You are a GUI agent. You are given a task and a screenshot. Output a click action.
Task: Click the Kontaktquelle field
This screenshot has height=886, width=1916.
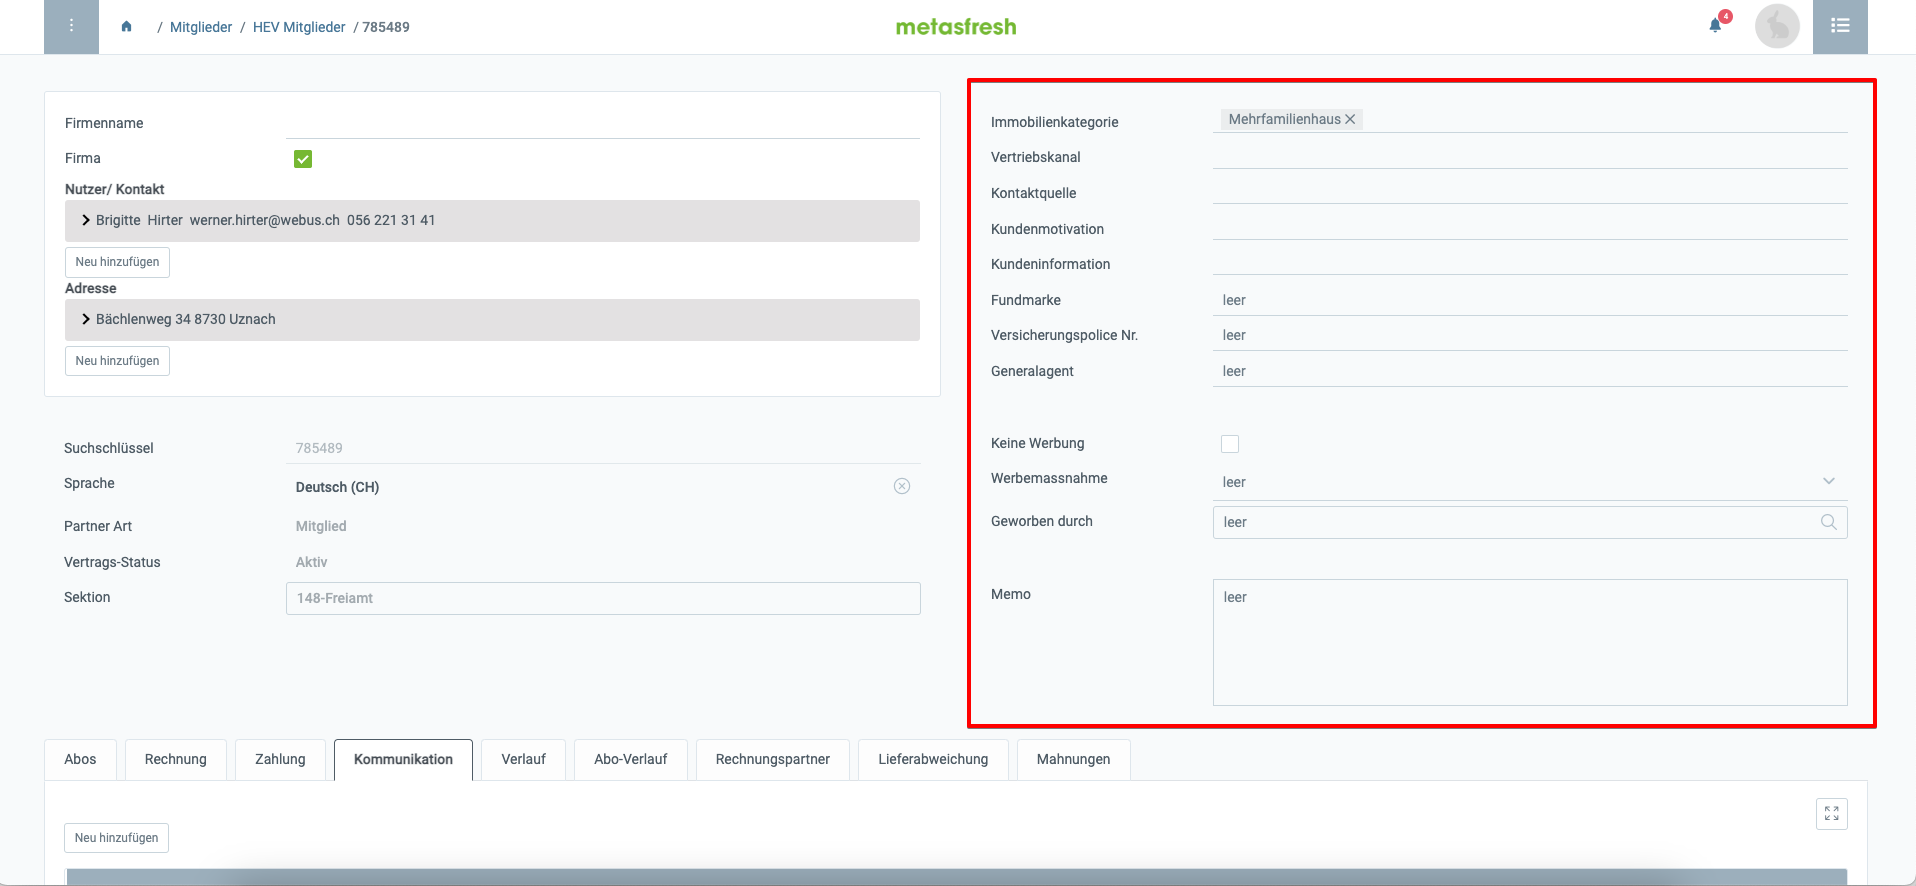click(1530, 192)
